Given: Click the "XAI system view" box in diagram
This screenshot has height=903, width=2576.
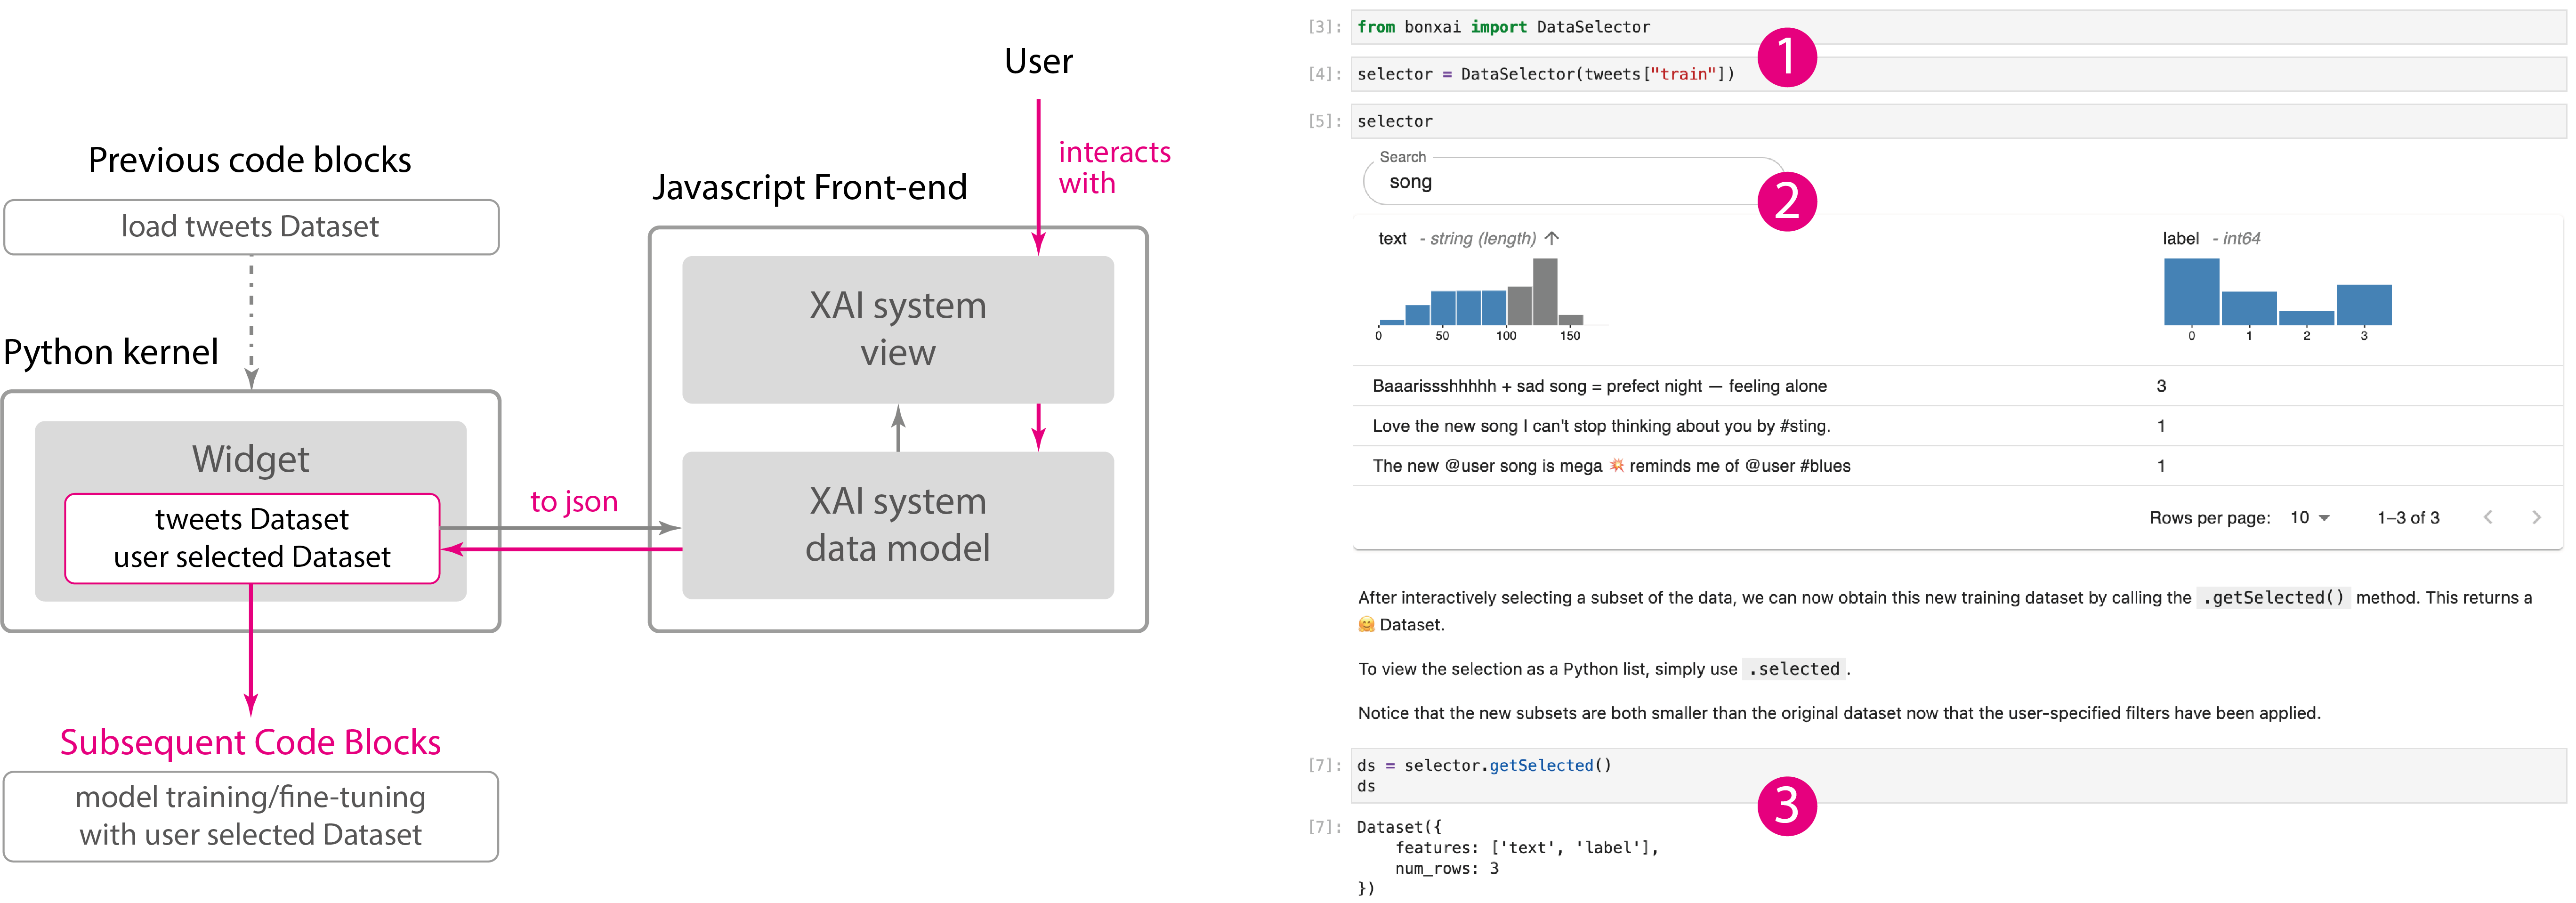Looking at the screenshot, I should pyautogui.click(x=898, y=329).
